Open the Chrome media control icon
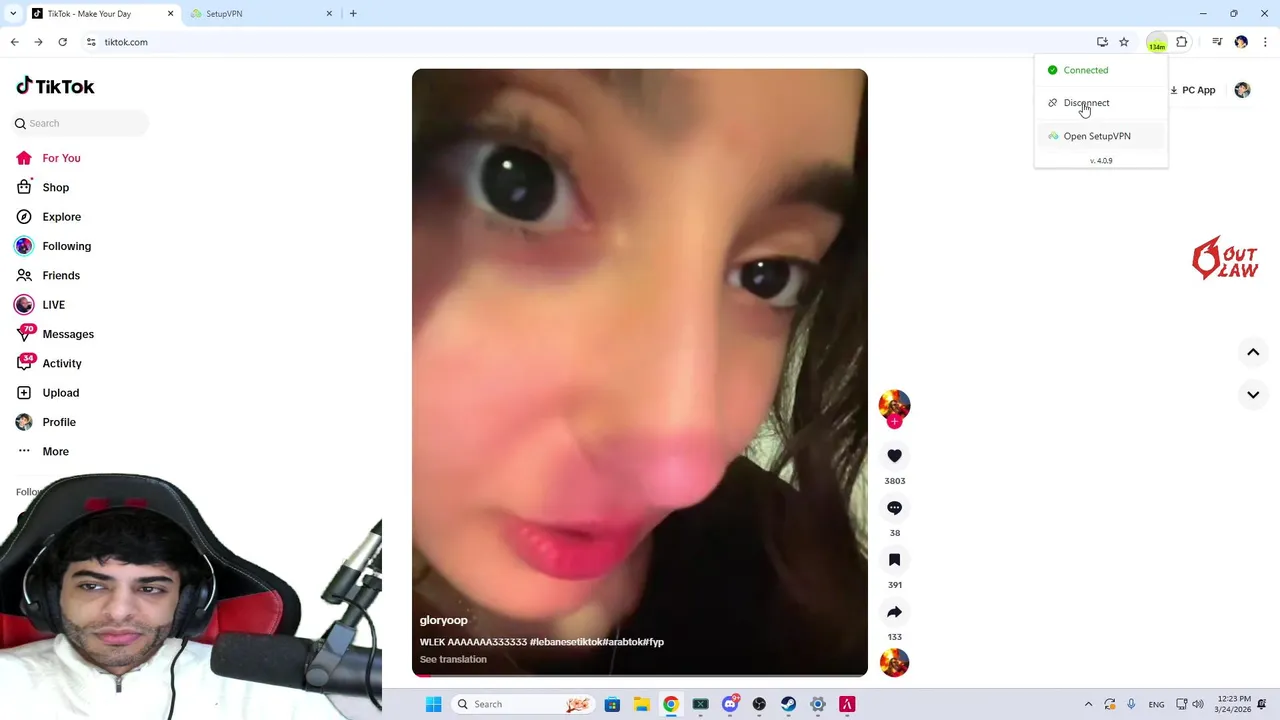The image size is (1280, 720). coord(1217,42)
